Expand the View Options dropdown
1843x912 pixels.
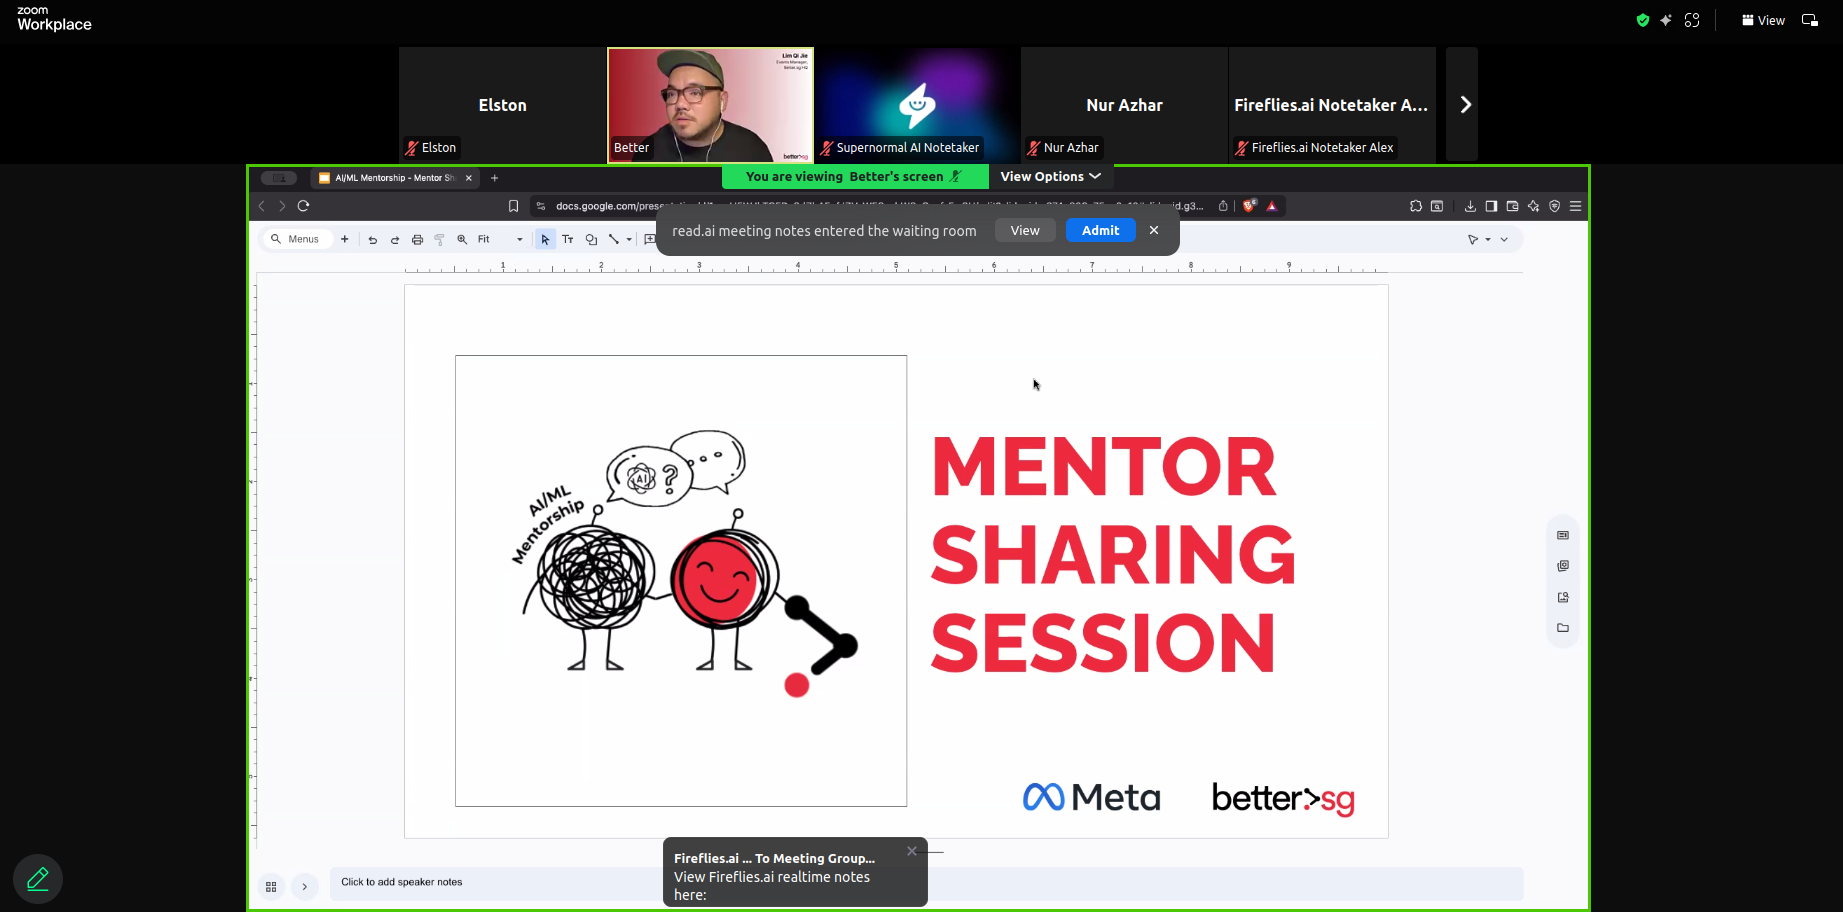click(1050, 177)
